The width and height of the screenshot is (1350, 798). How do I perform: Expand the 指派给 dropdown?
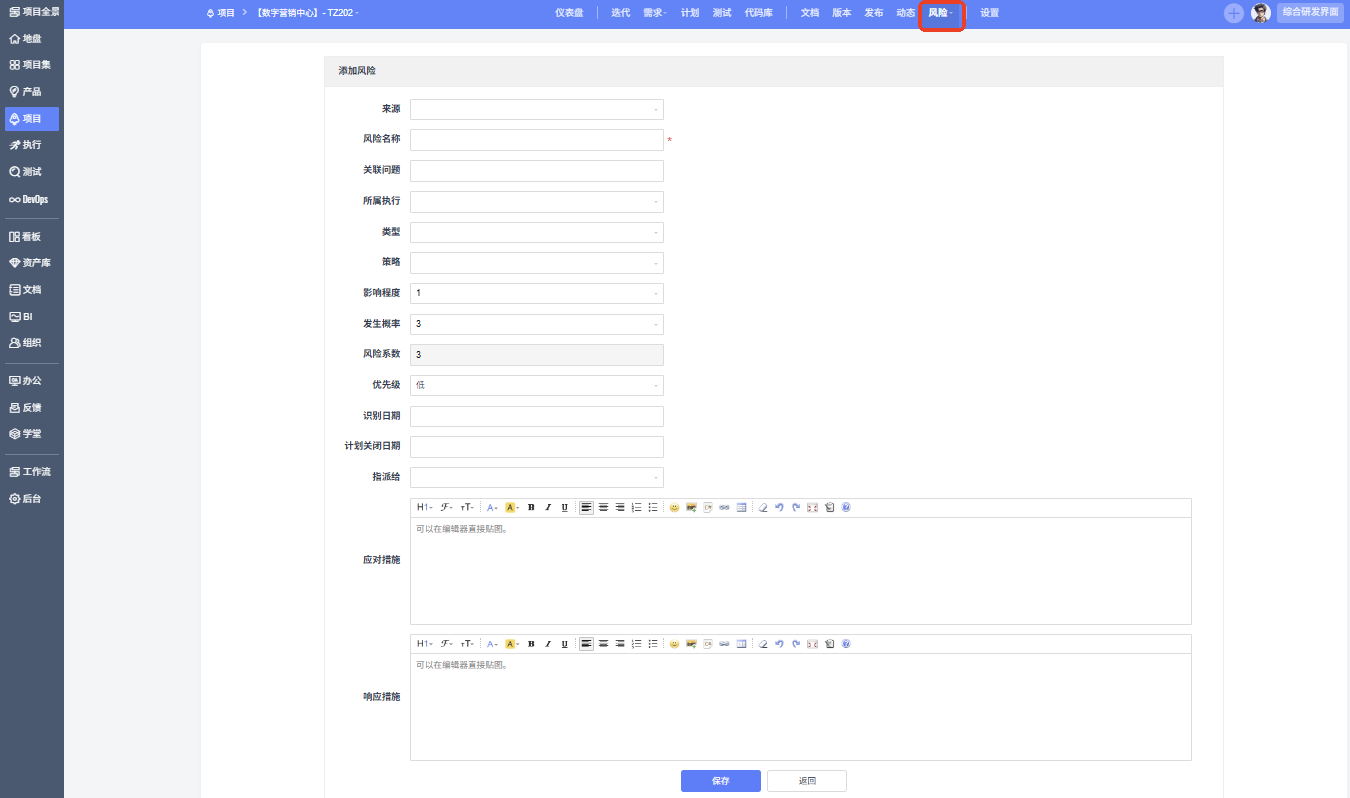pos(537,477)
